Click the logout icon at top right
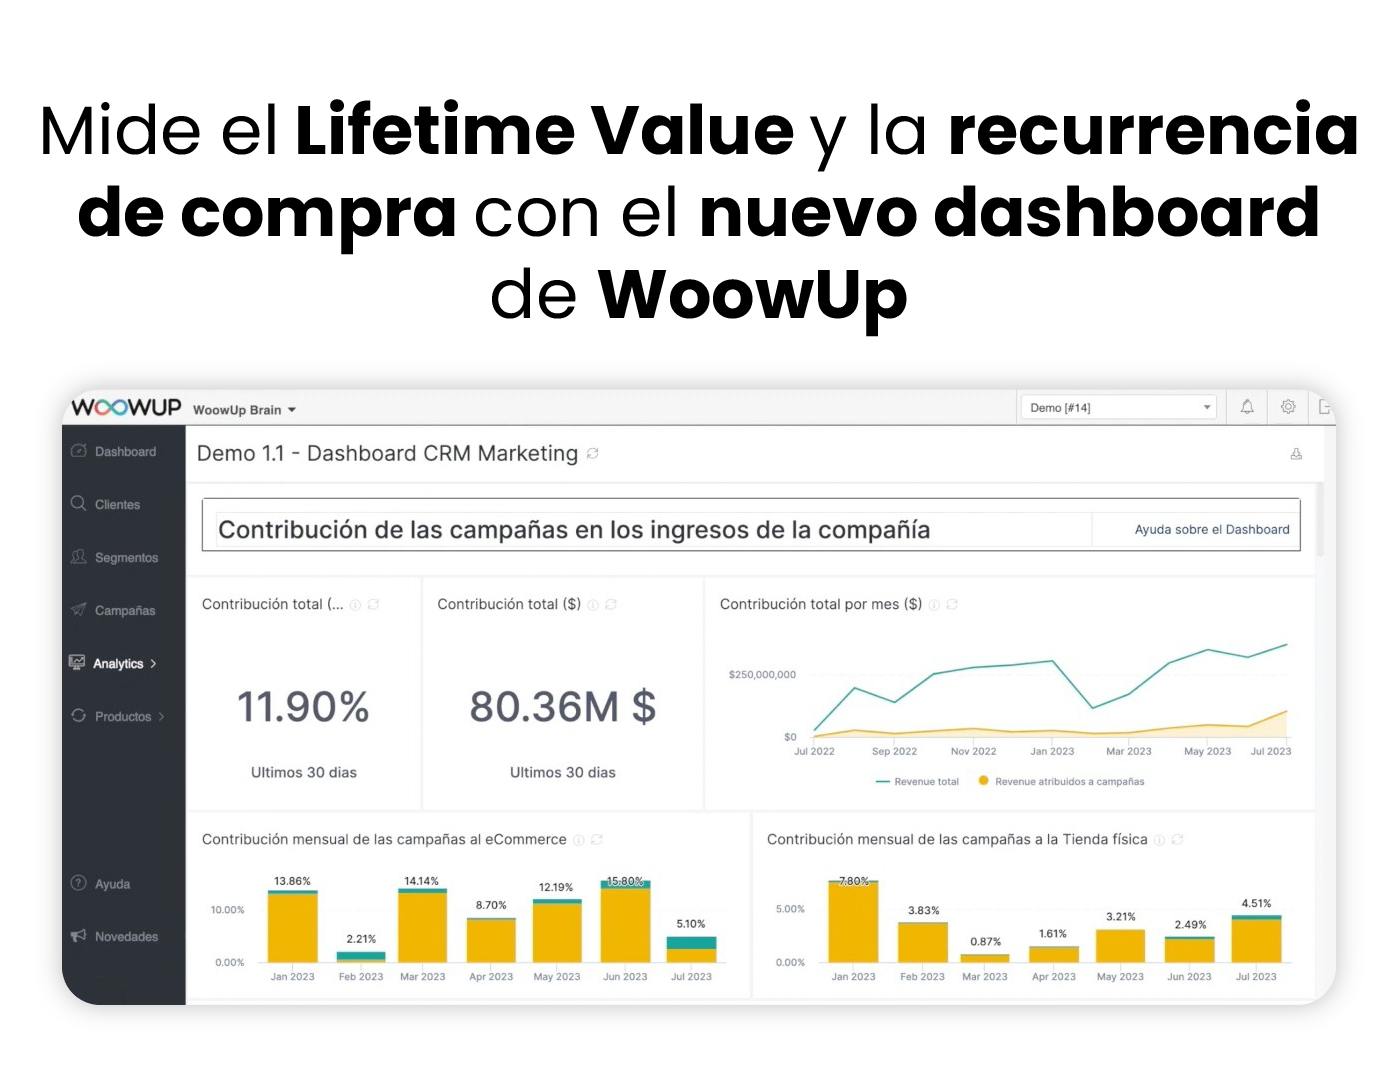The image size is (1398, 1069). coord(1325,407)
